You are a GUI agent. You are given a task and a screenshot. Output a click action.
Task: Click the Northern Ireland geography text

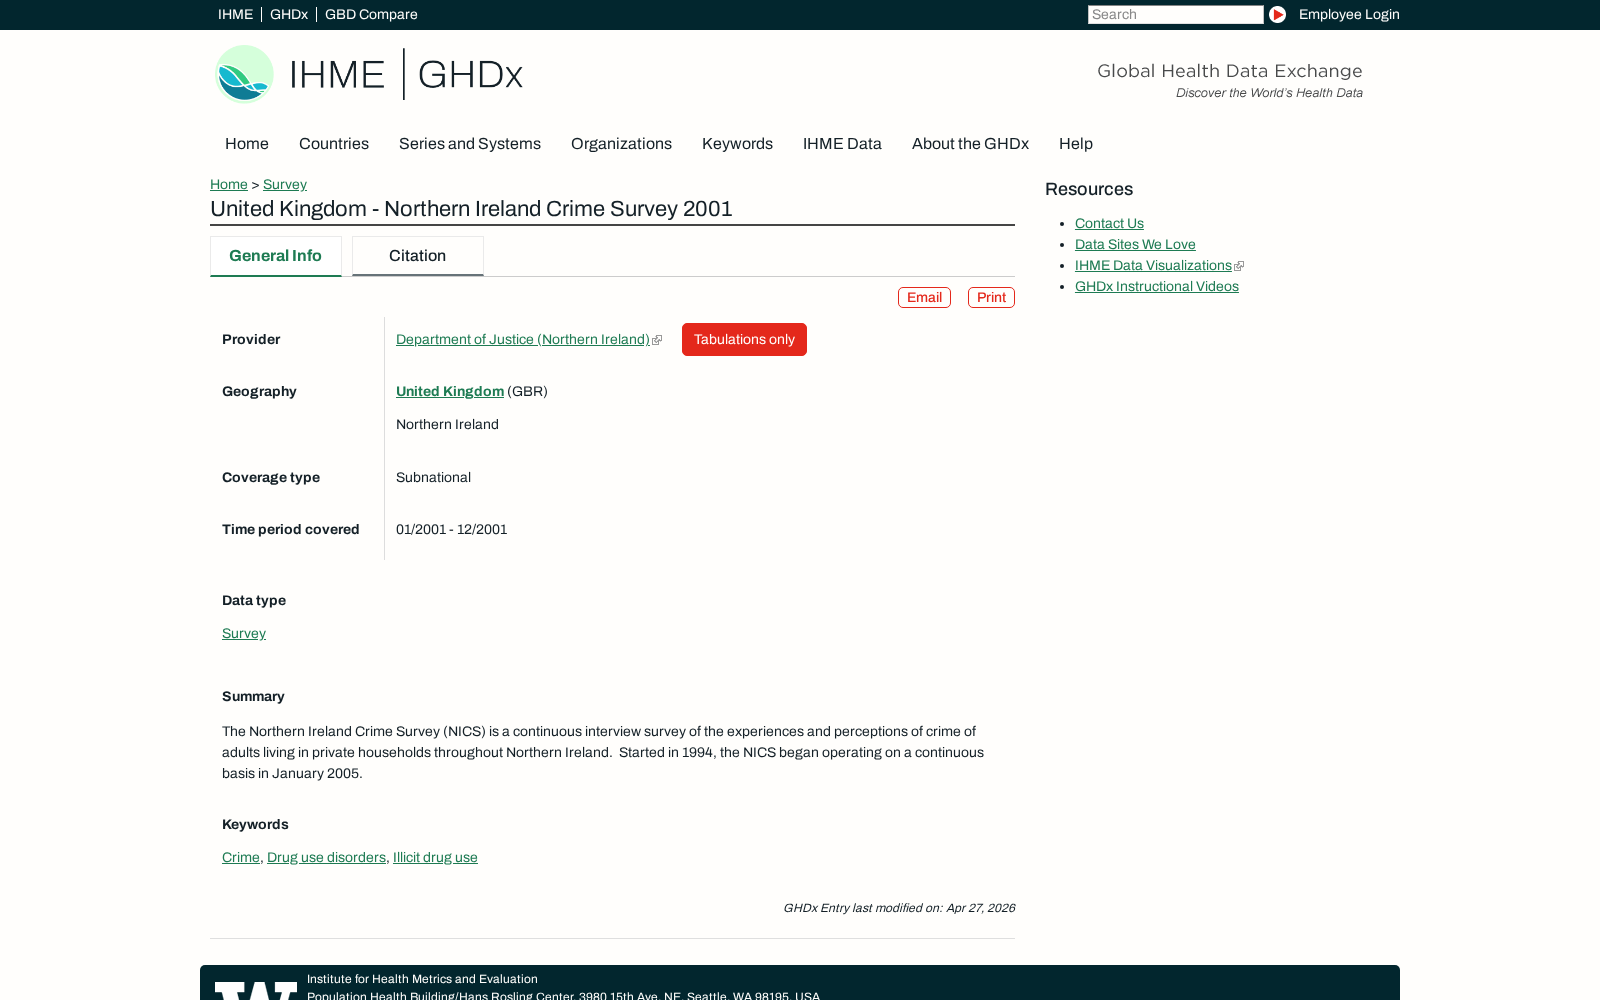447,424
